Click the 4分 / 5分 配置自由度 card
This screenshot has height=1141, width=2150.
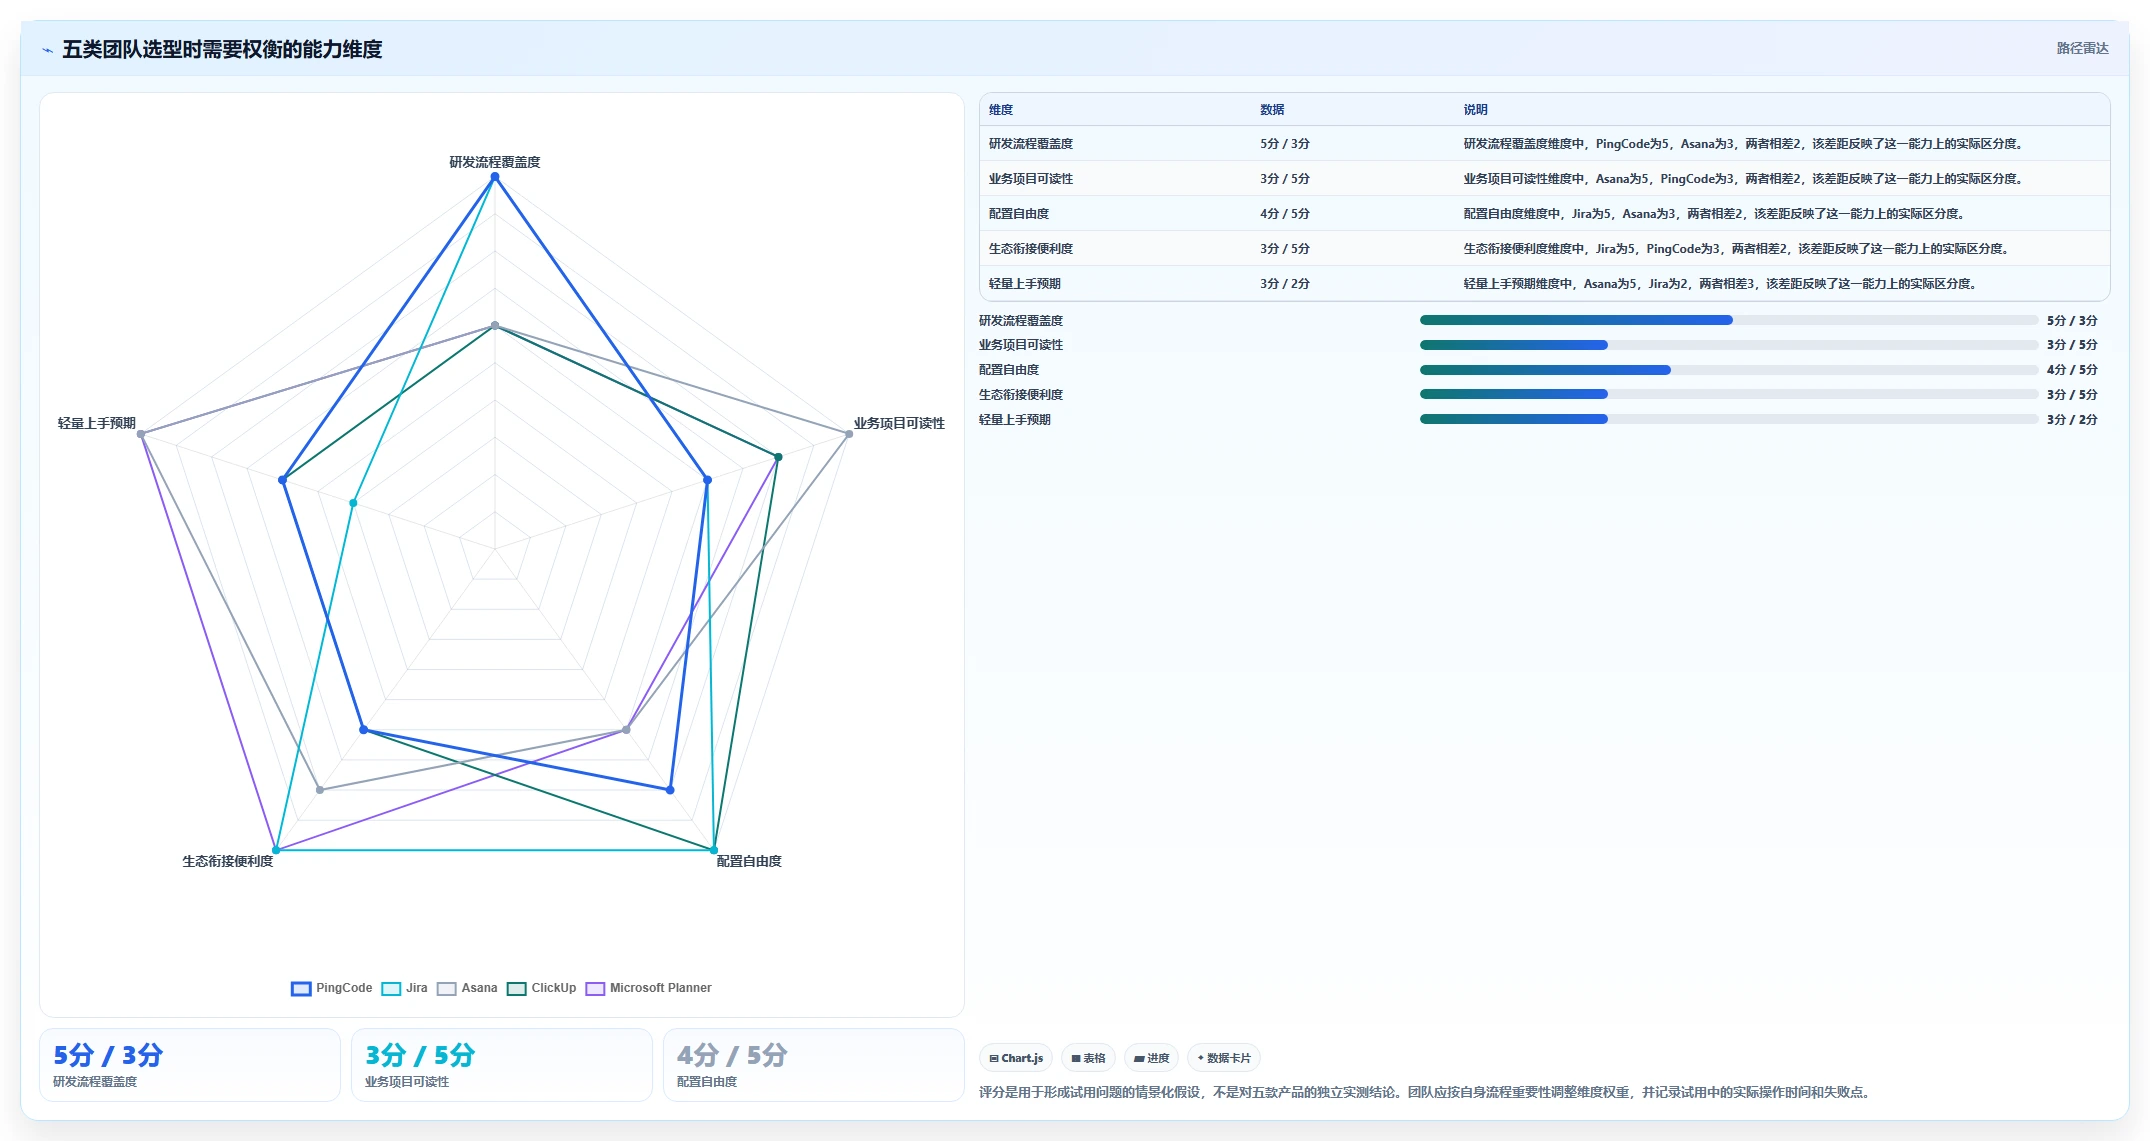(x=814, y=1065)
